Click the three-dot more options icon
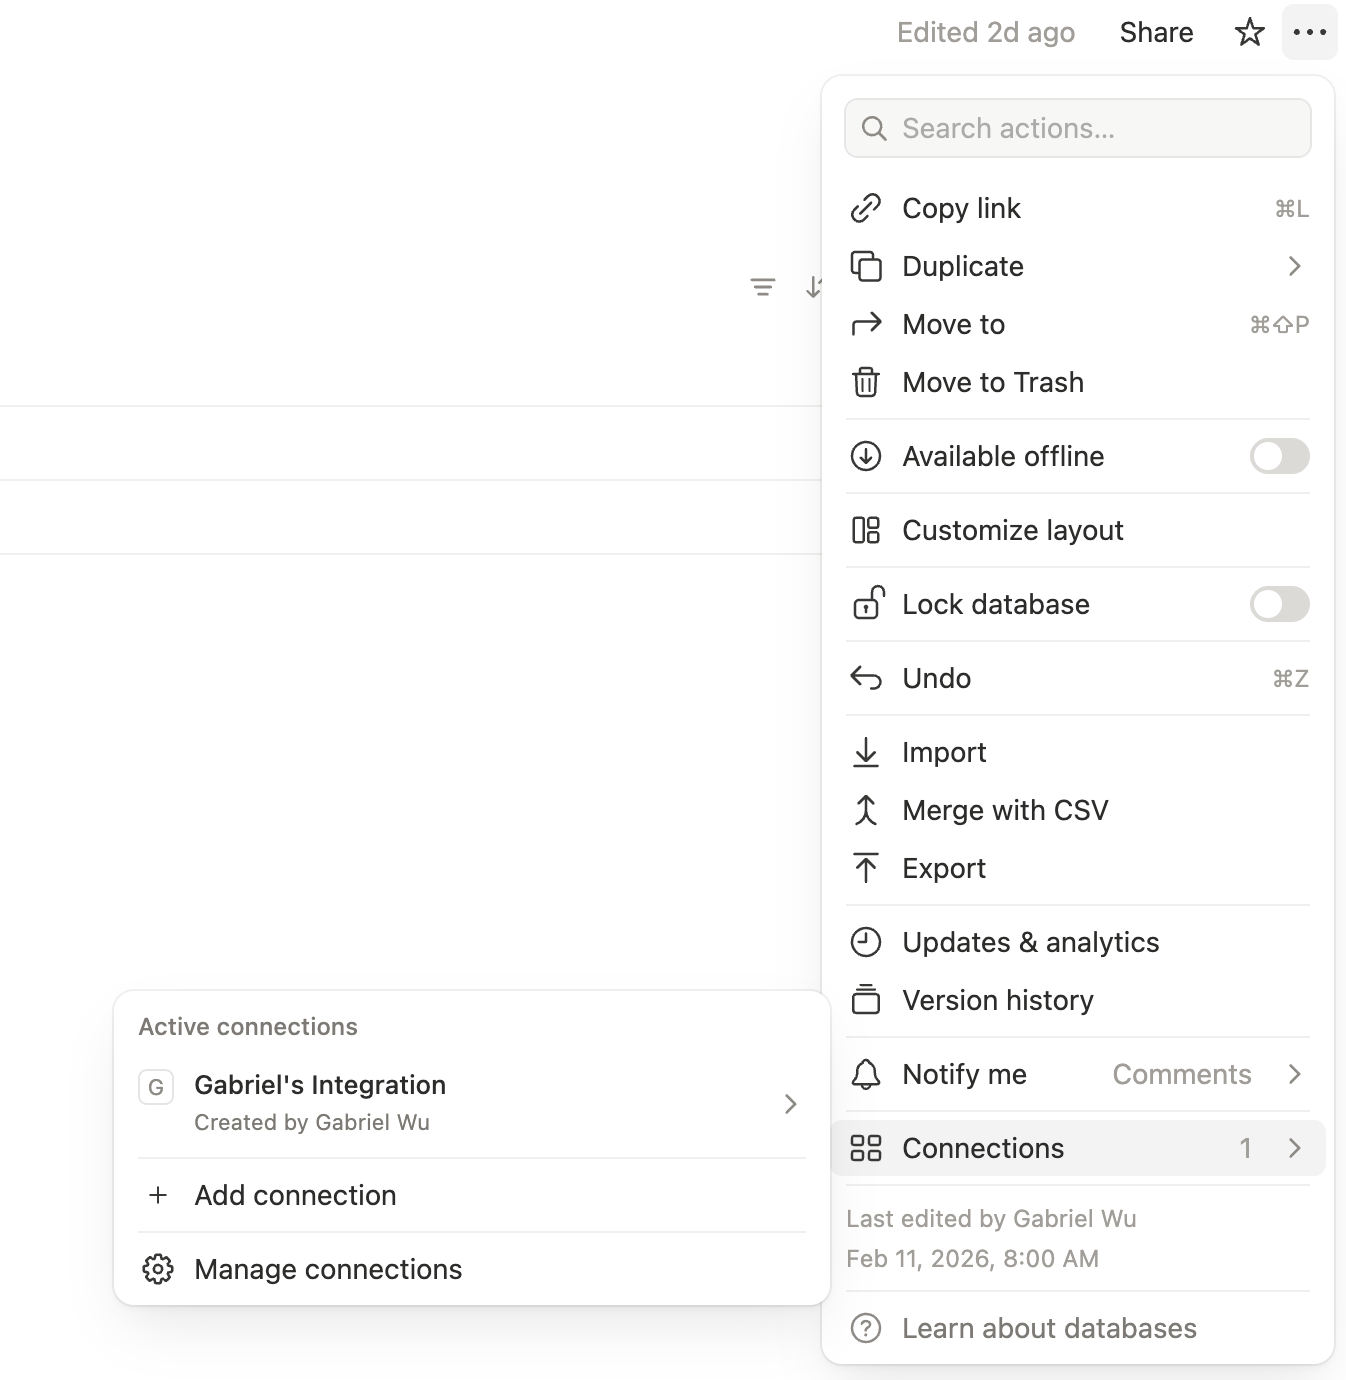 pyautogui.click(x=1309, y=33)
